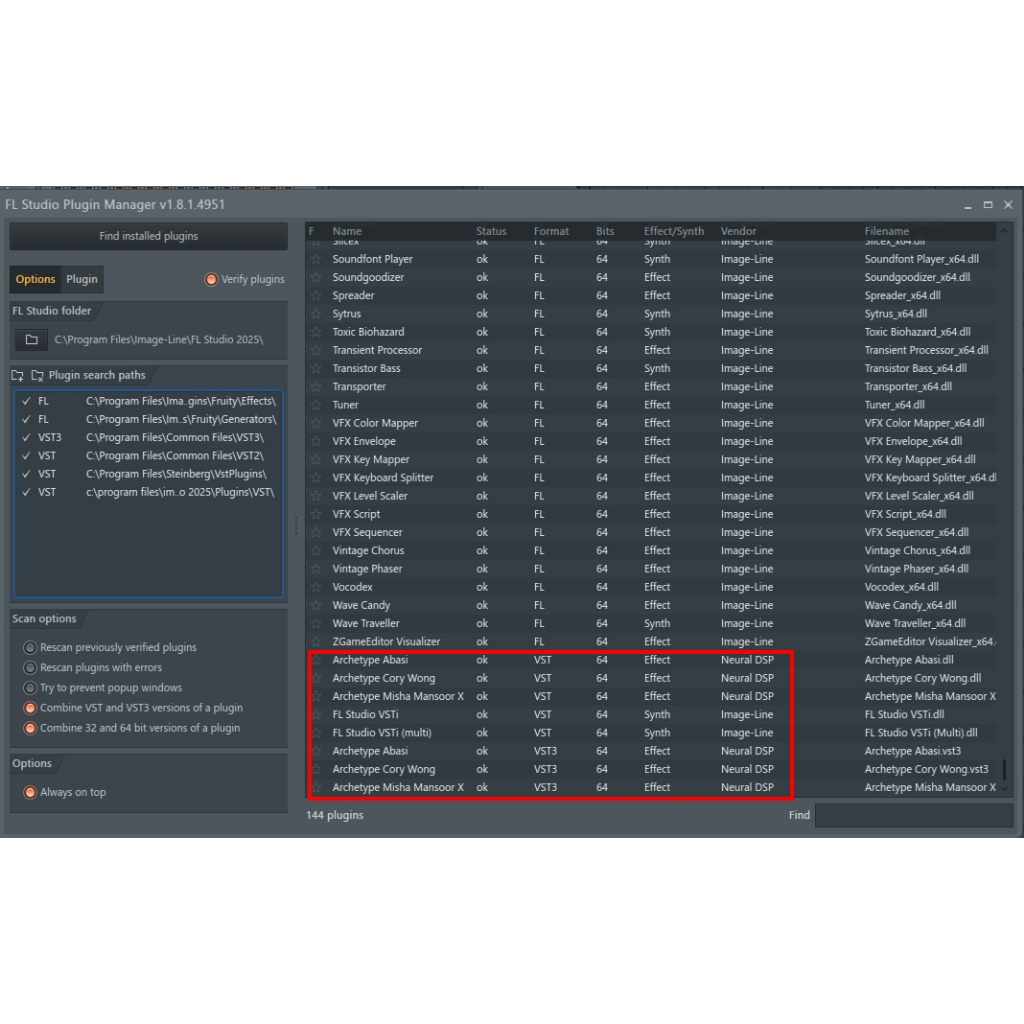Favorite the Vocodex plugin star
1024x1024 pixels.
pyautogui.click(x=316, y=588)
